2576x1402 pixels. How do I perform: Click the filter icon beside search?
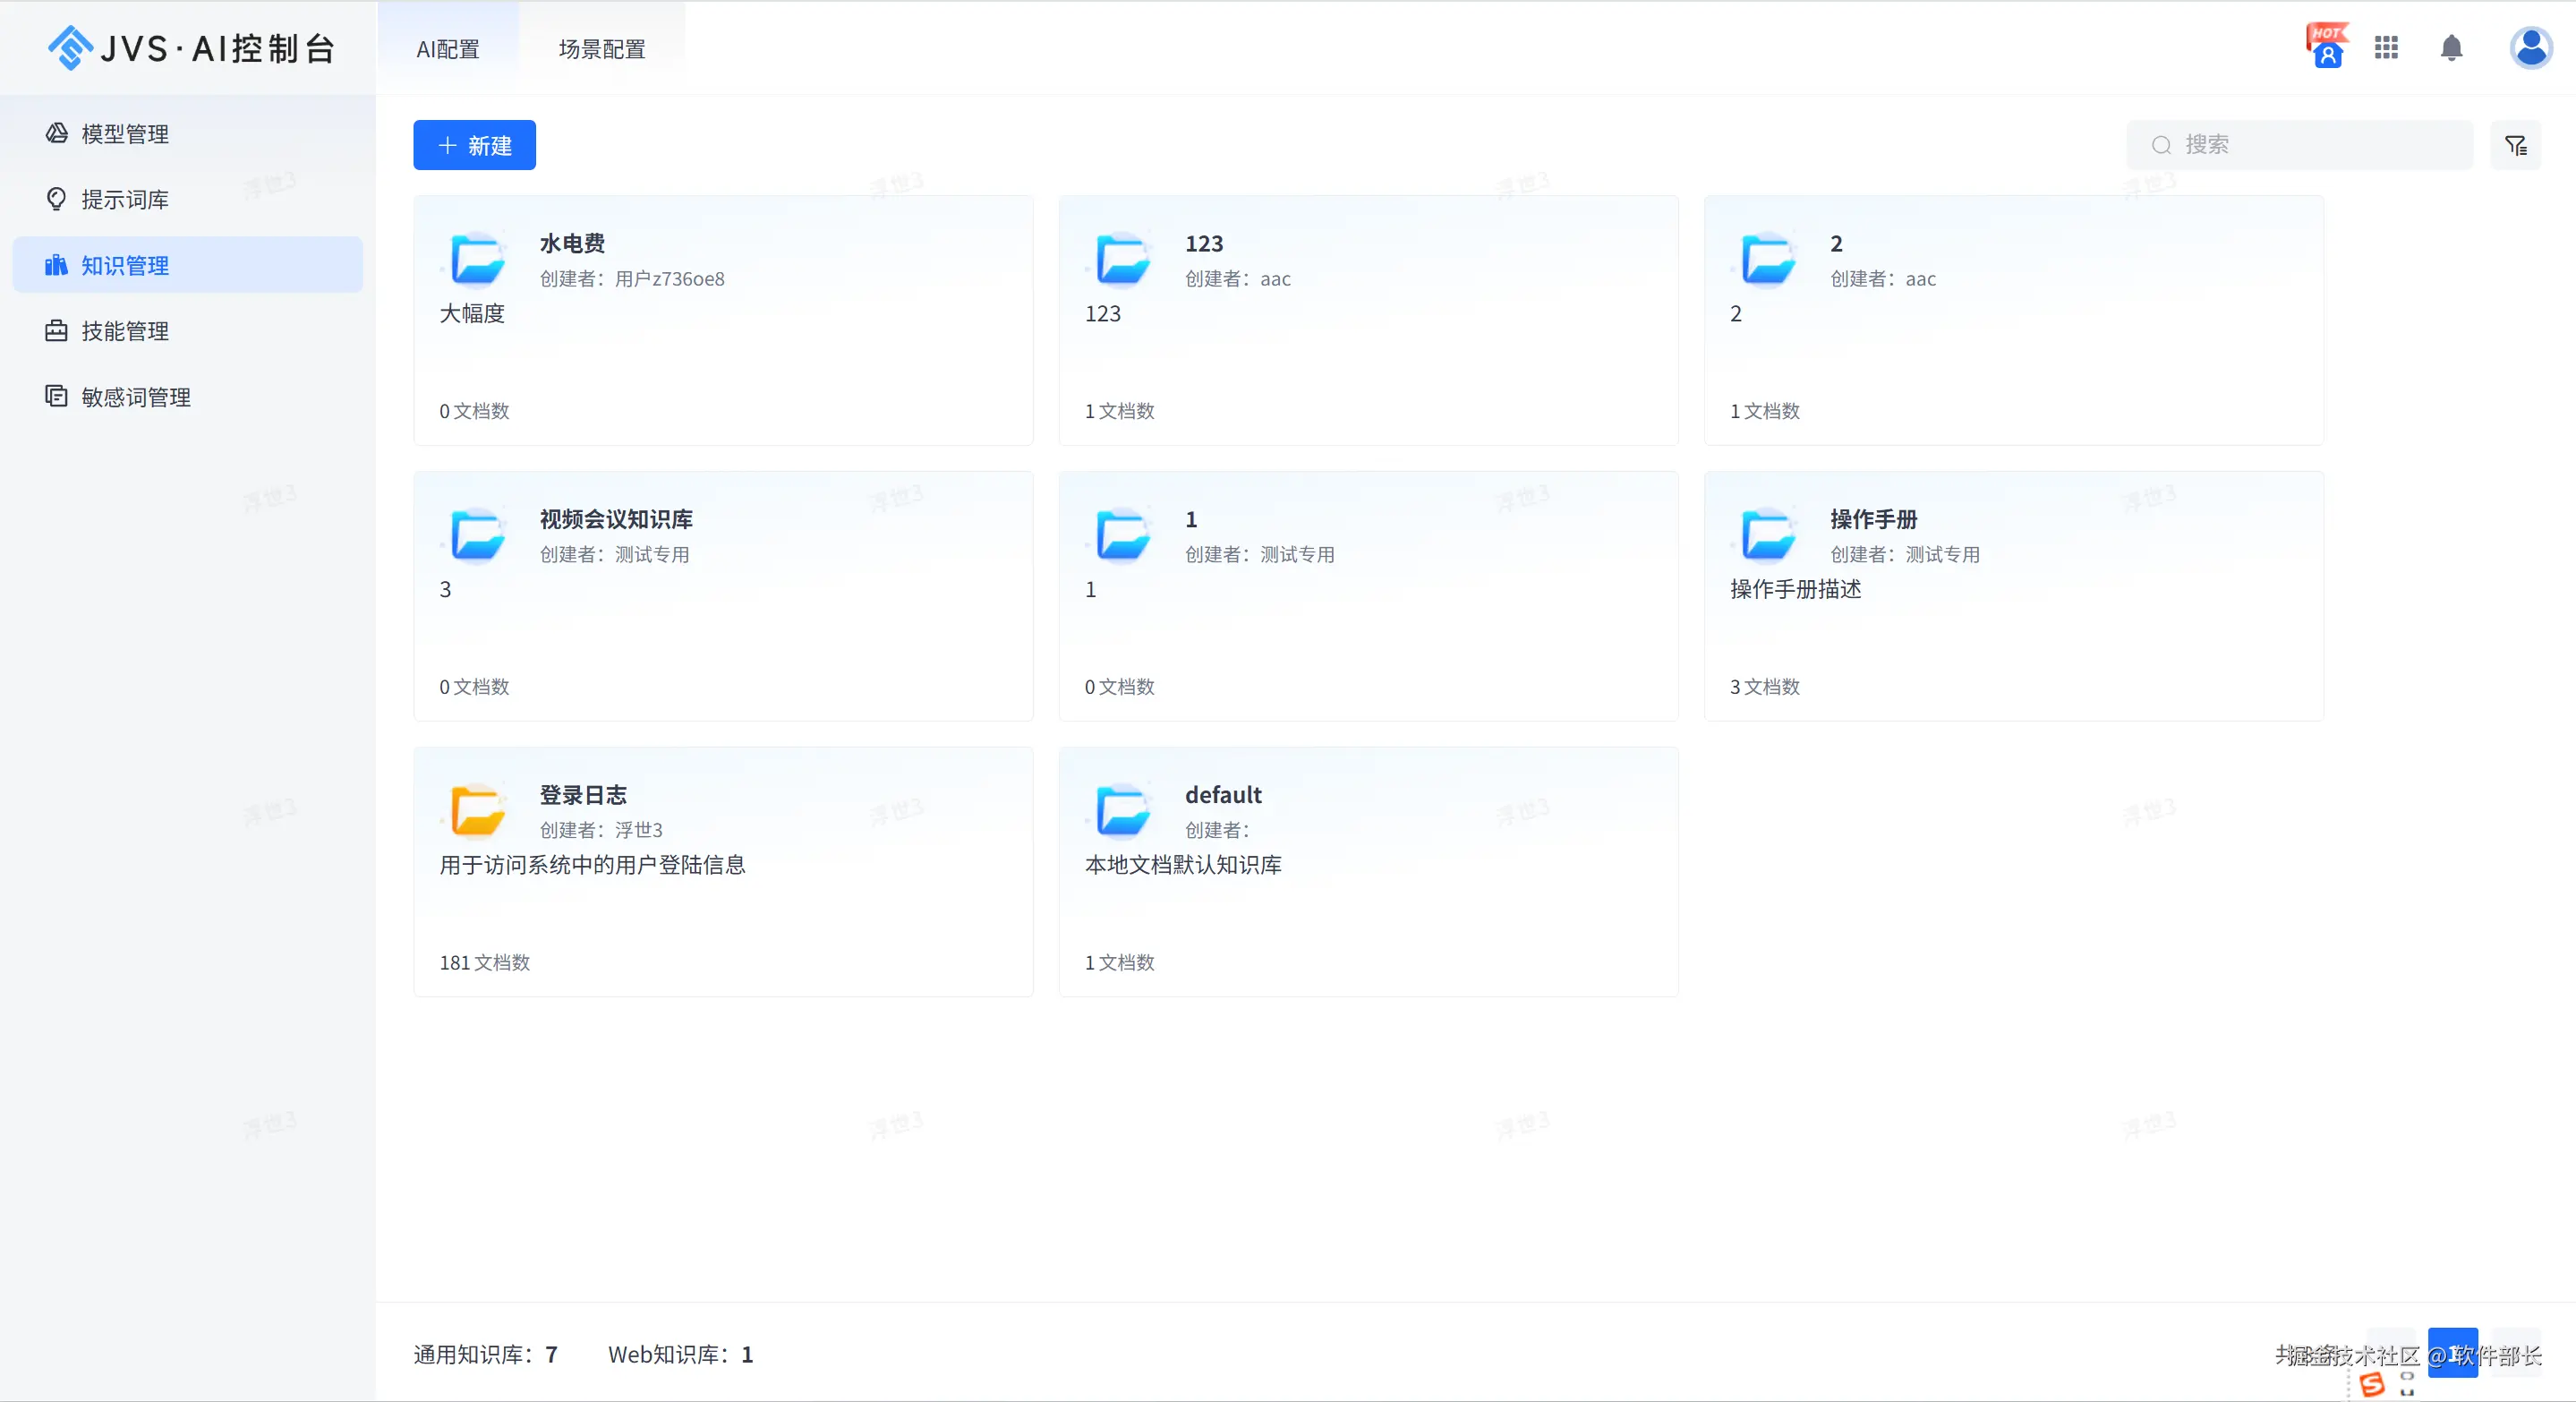click(x=2515, y=145)
